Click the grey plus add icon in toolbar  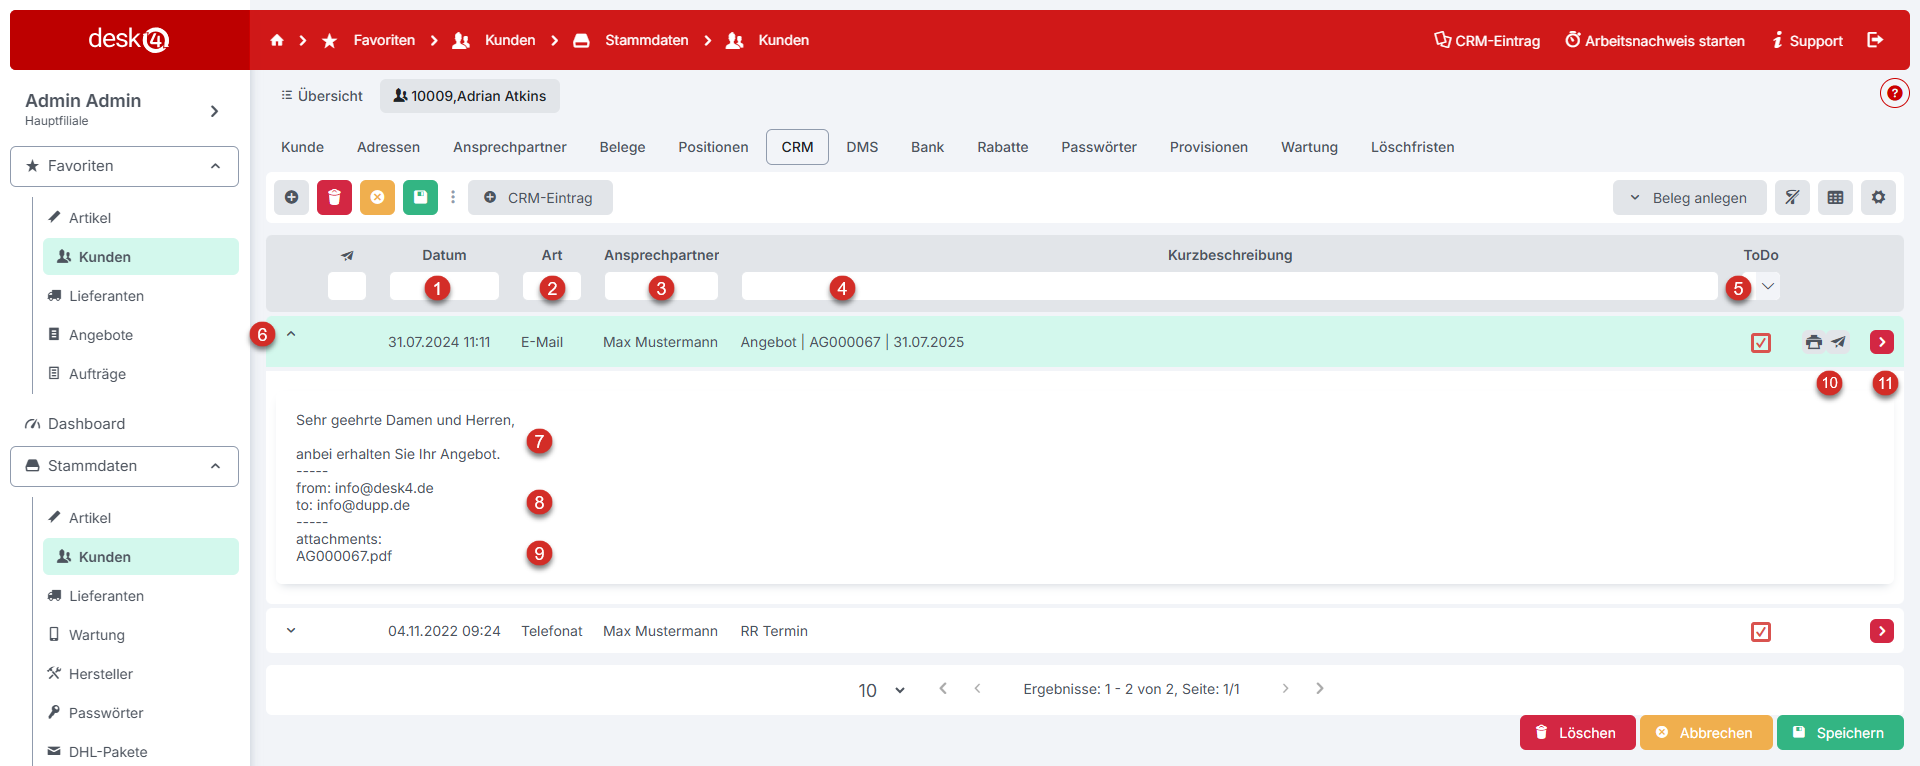pyautogui.click(x=291, y=198)
